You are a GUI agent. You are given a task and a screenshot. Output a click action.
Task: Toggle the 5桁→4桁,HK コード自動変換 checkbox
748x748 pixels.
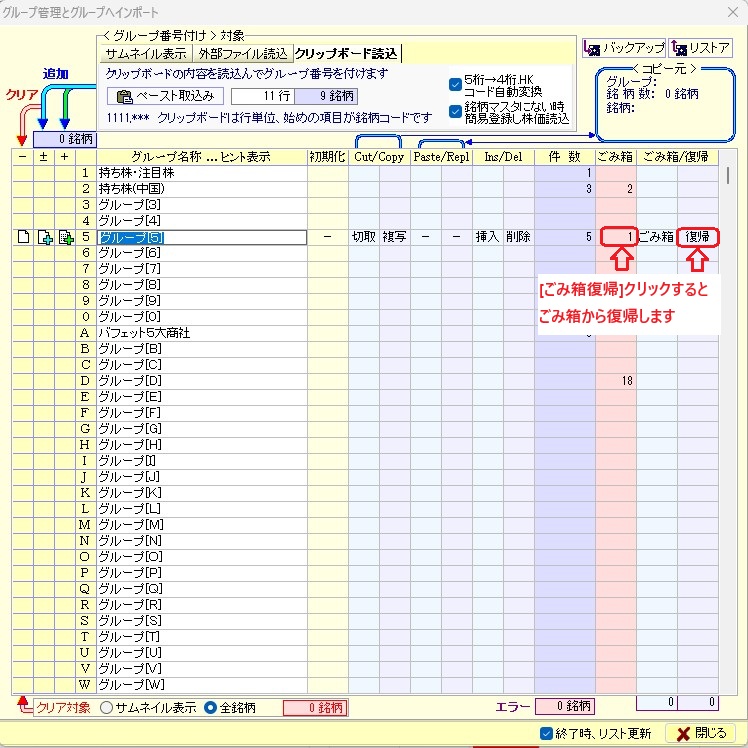pyautogui.click(x=456, y=85)
